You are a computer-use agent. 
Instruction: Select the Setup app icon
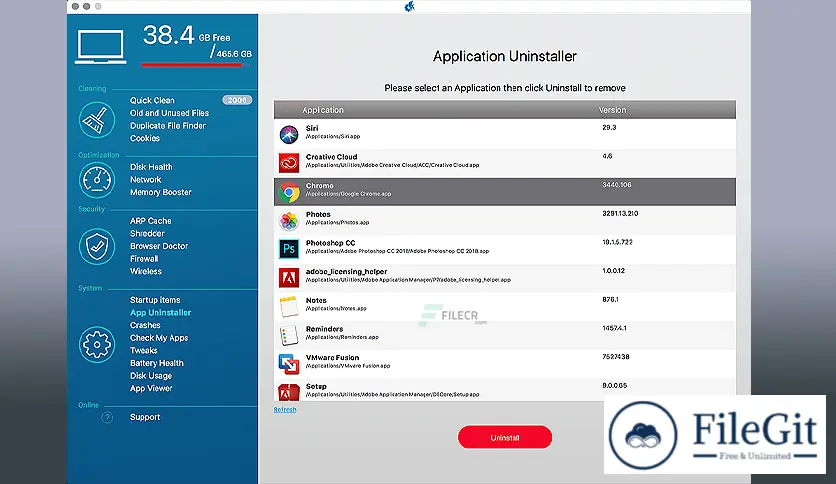coord(289,392)
